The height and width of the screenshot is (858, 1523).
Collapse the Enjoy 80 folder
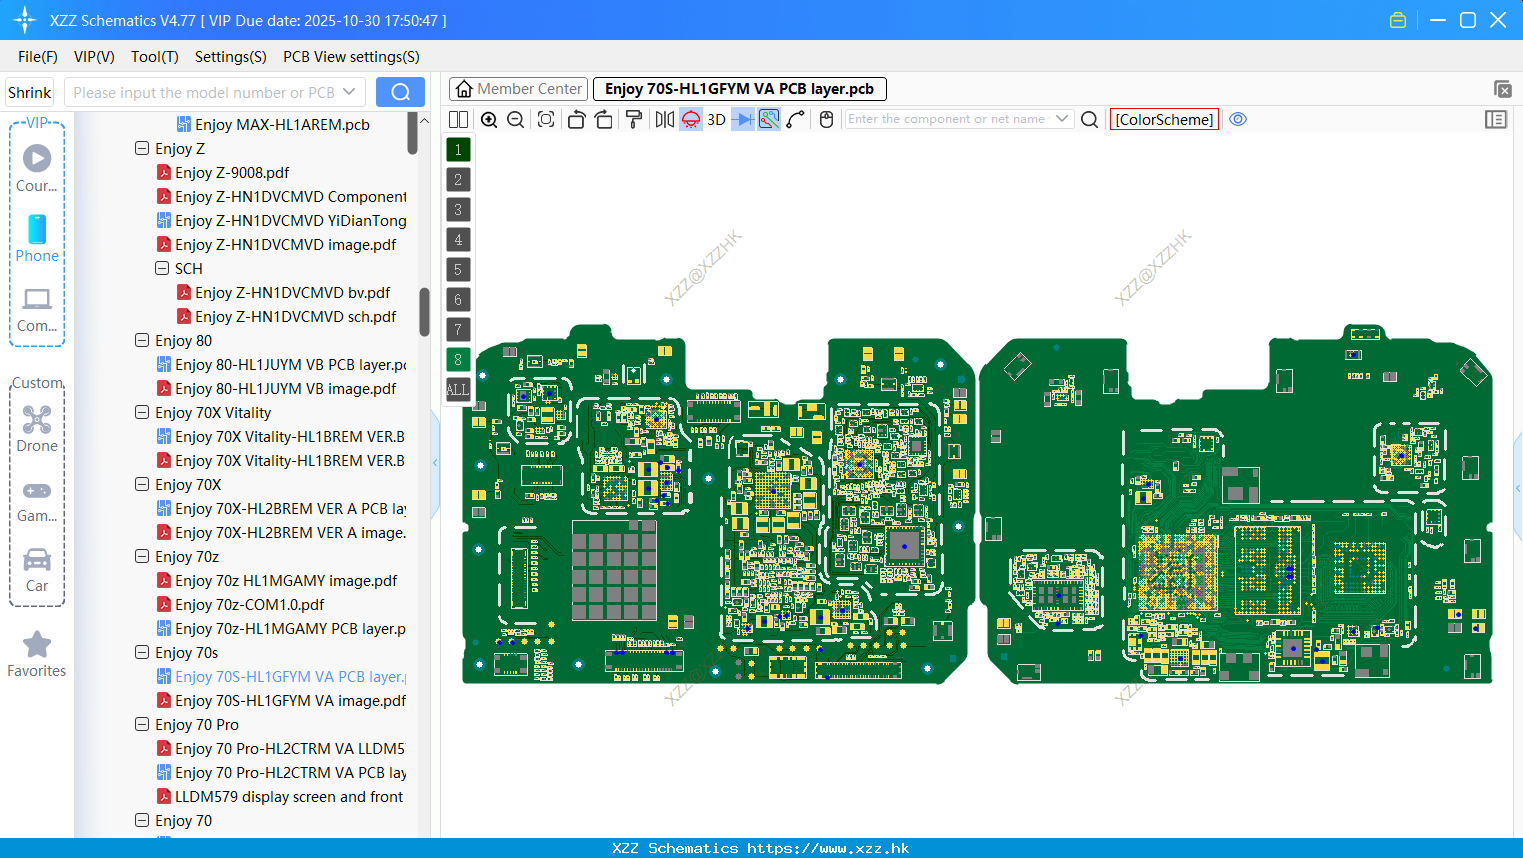point(142,340)
